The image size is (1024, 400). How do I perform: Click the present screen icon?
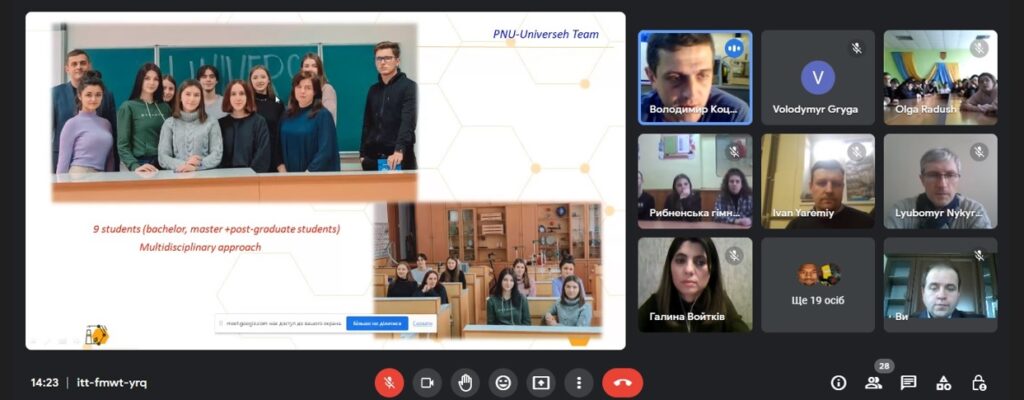point(541,383)
